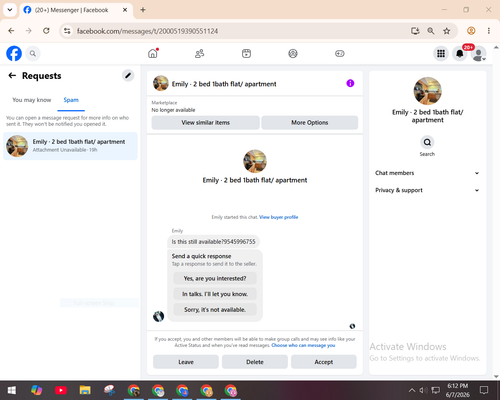500x400 pixels.
Task: Click the purple conversation info icon
Action: [x=350, y=83]
